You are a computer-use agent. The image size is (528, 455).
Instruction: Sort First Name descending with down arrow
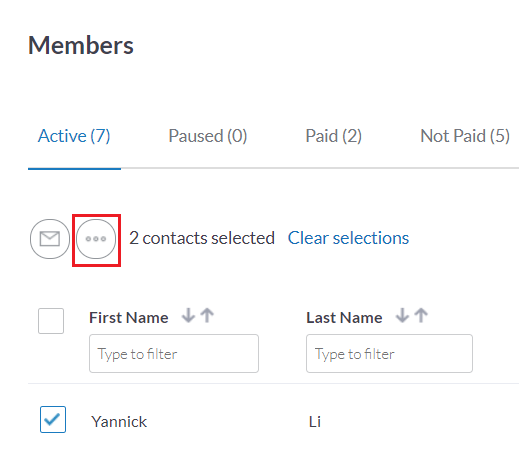pos(188,316)
